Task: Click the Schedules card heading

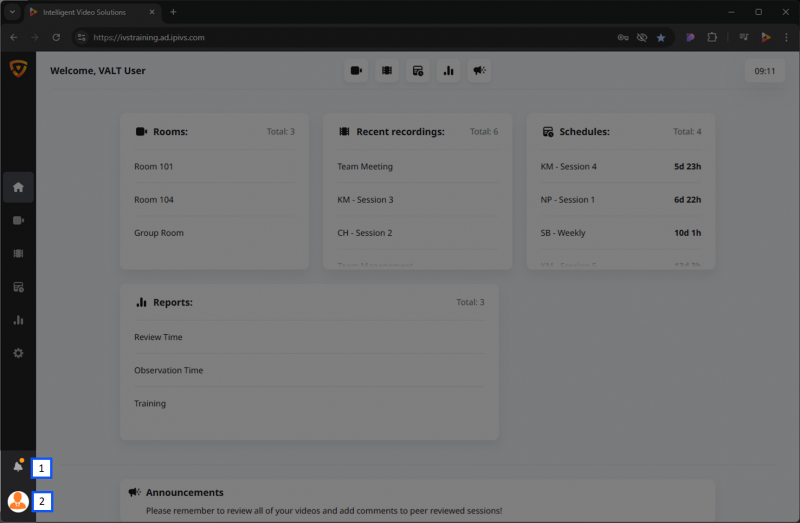Action: (584, 132)
